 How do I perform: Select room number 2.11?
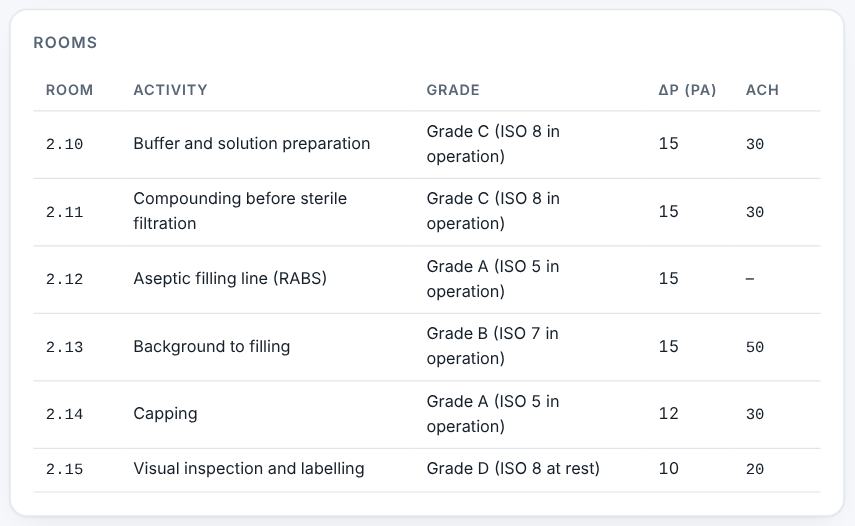coord(64,212)
